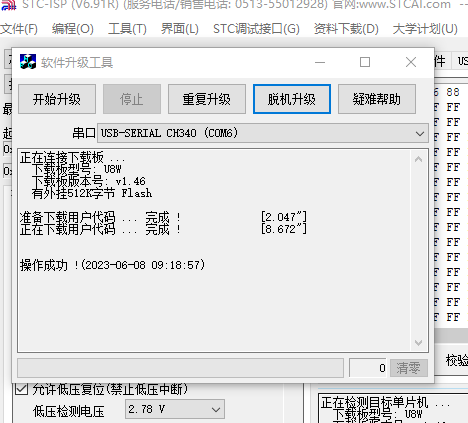The image size is (468, 423).
Task: Click the 脱机升级 button
Action: 292,99
